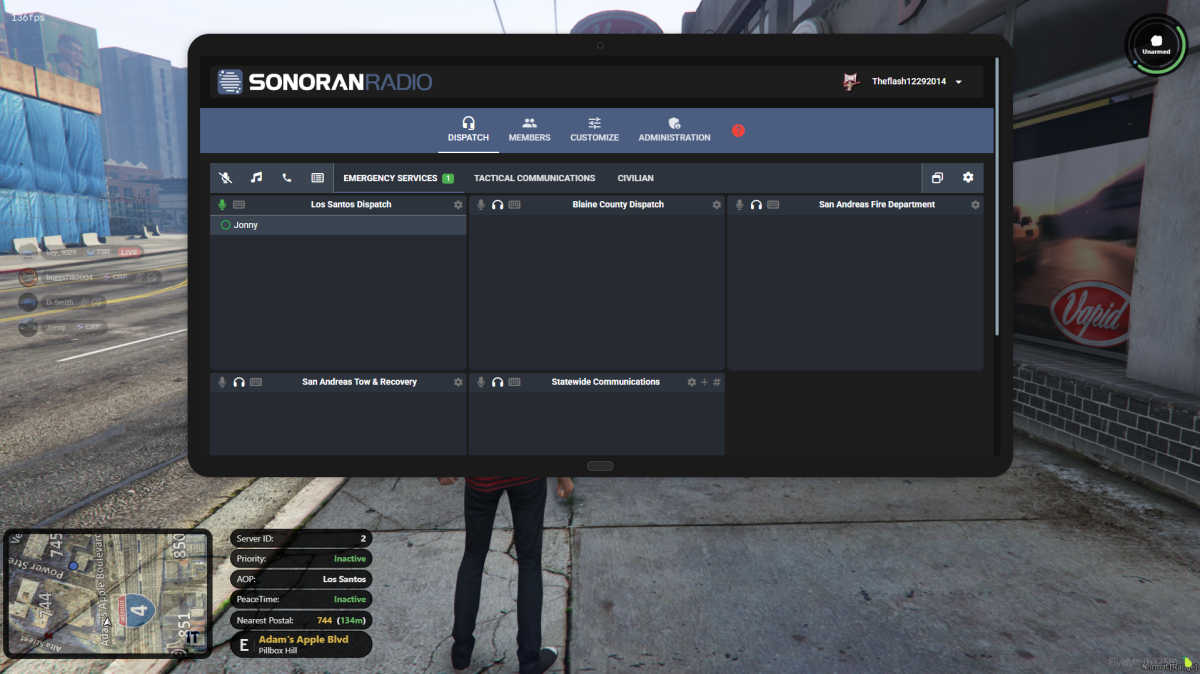Screen dimensions: 1200x674
Task: Open the Members section
Action: 529,130
